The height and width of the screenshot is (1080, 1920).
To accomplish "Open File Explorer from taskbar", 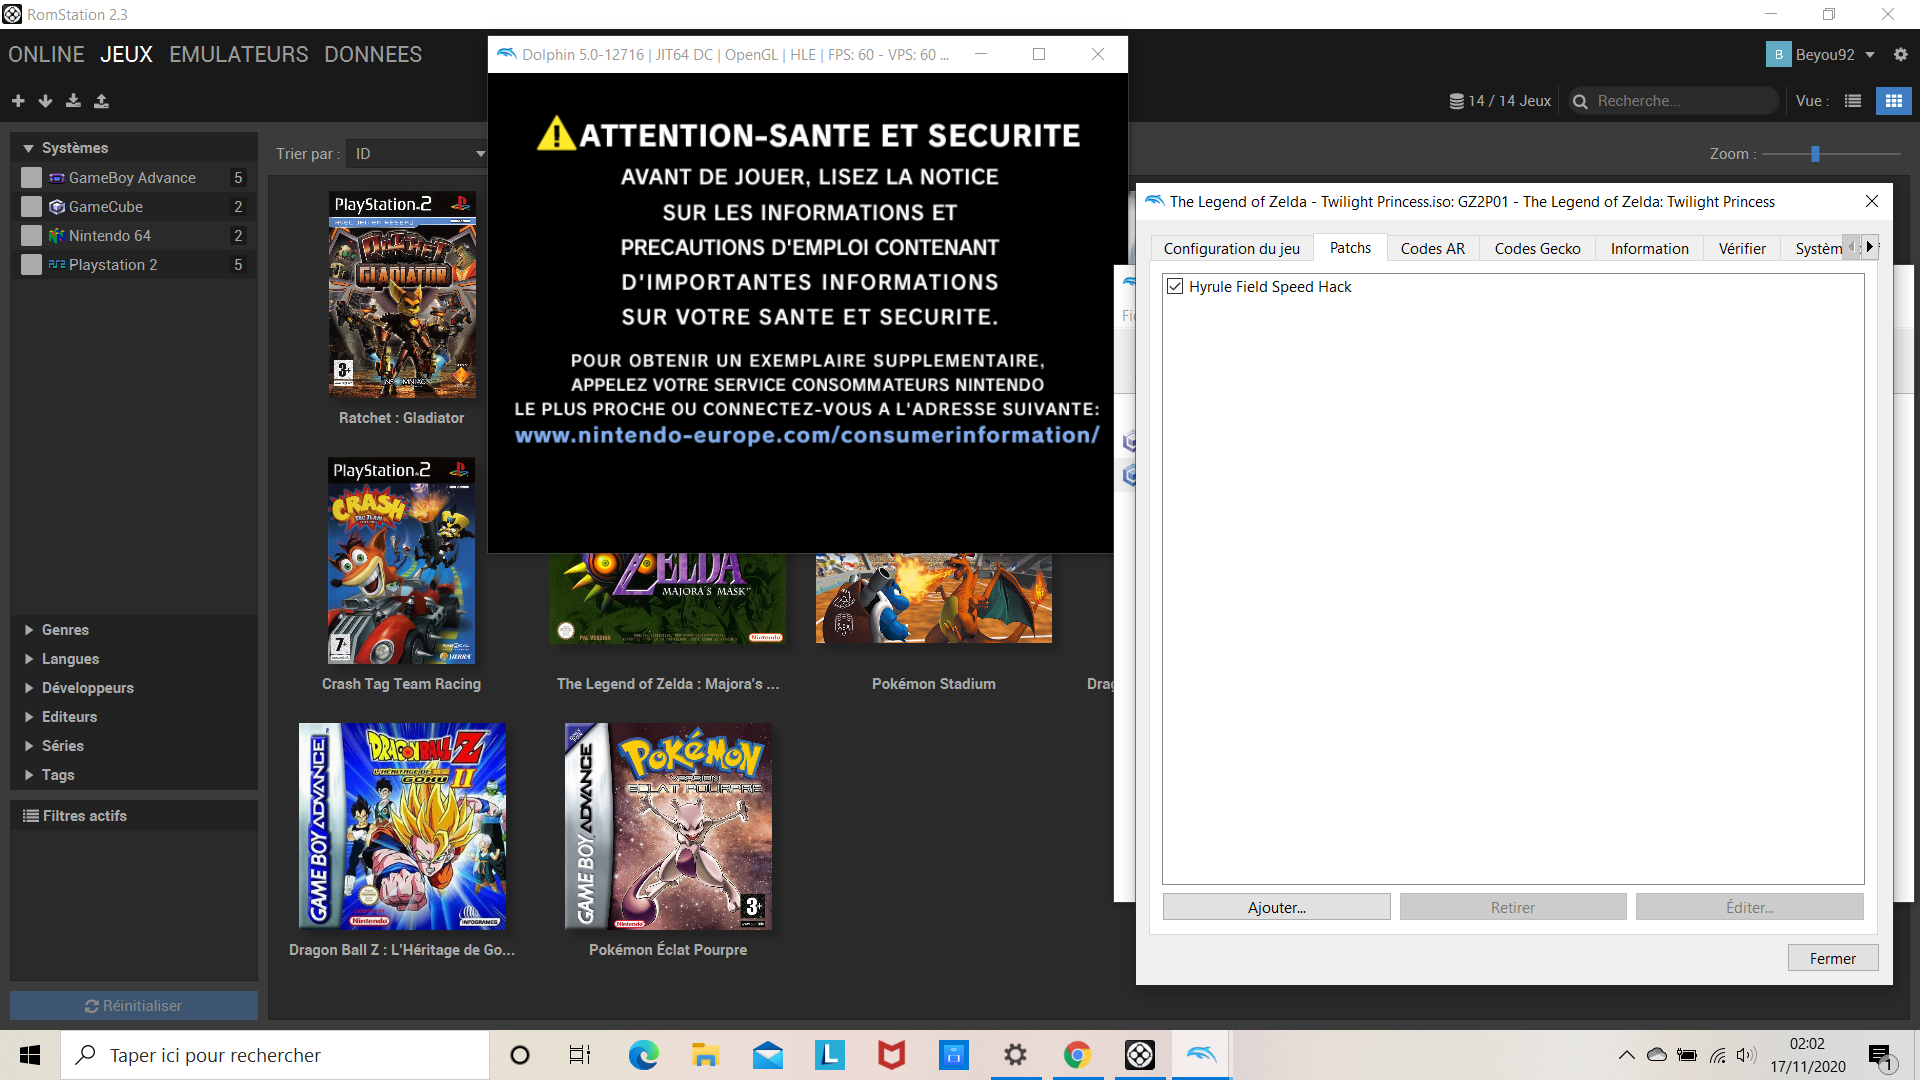I will click(705, 1055).
